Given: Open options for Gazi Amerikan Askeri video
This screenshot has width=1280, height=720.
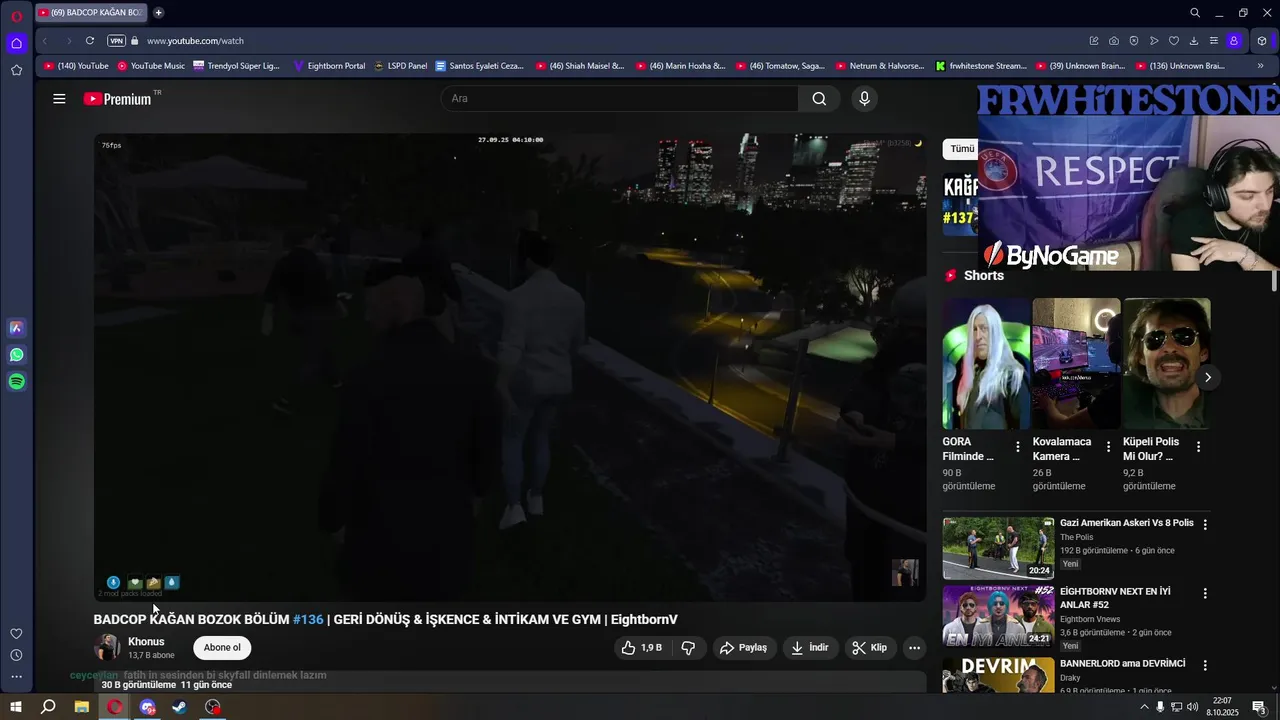Looking at the screenshot, I should click(1205, 524).
